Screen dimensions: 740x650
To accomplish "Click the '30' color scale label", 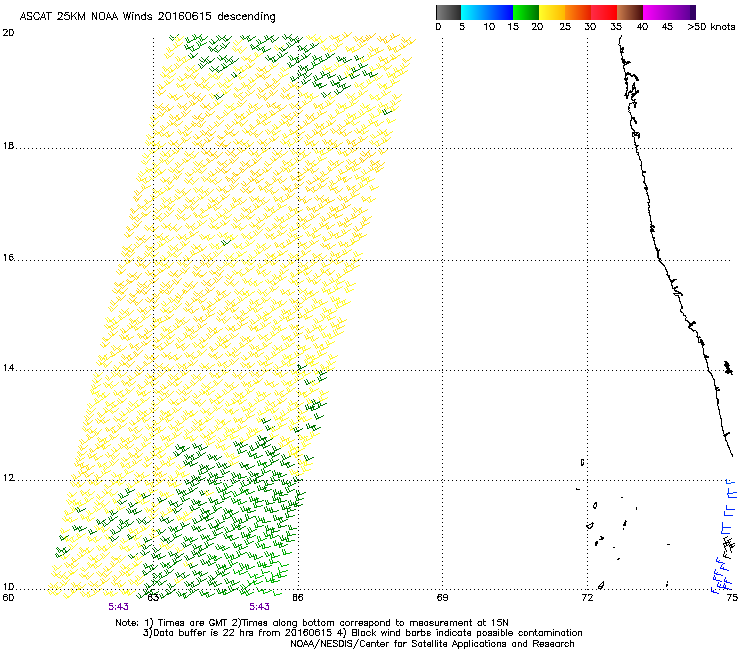I will [590, 27].
